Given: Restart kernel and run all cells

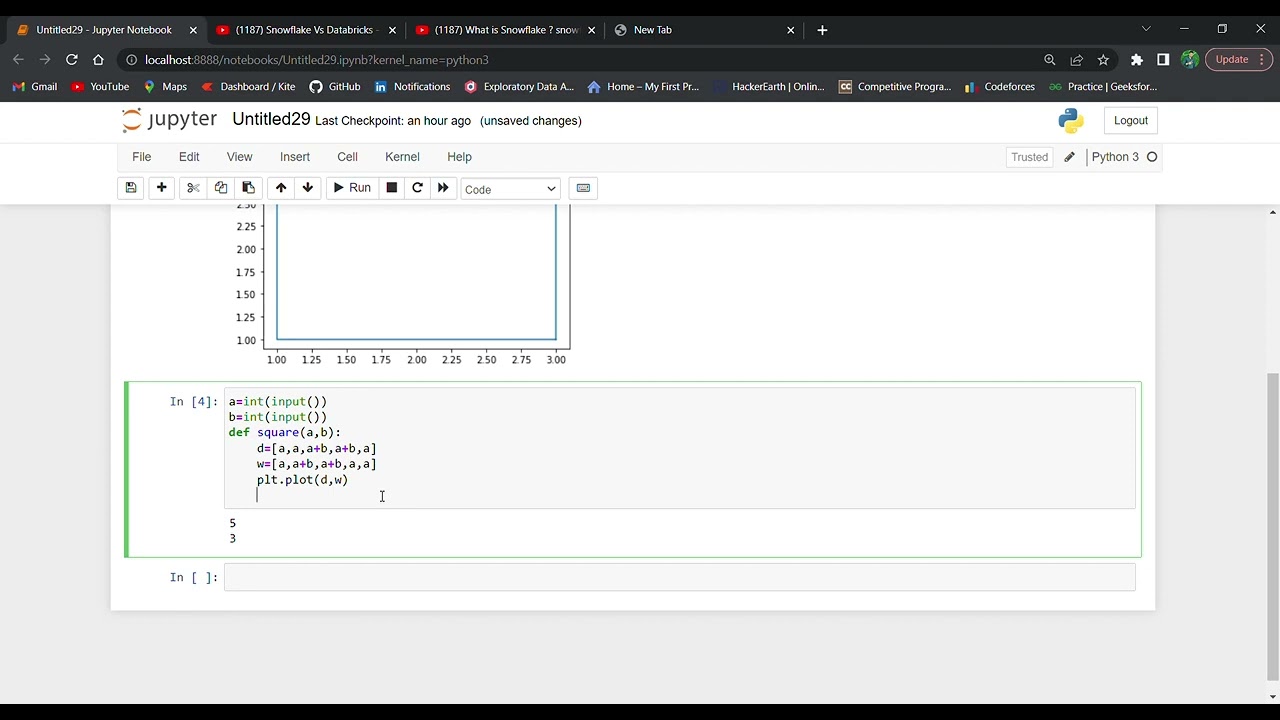Looking at the screenshot, I should point(443,188).
